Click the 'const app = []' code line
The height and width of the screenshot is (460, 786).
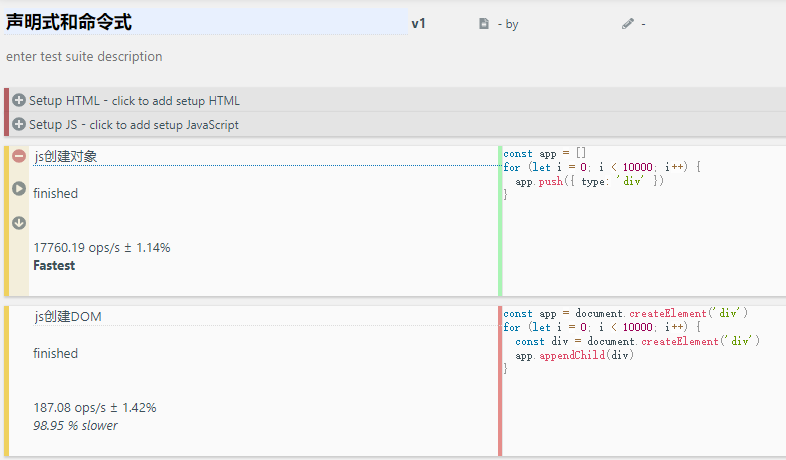coord(544,153)
